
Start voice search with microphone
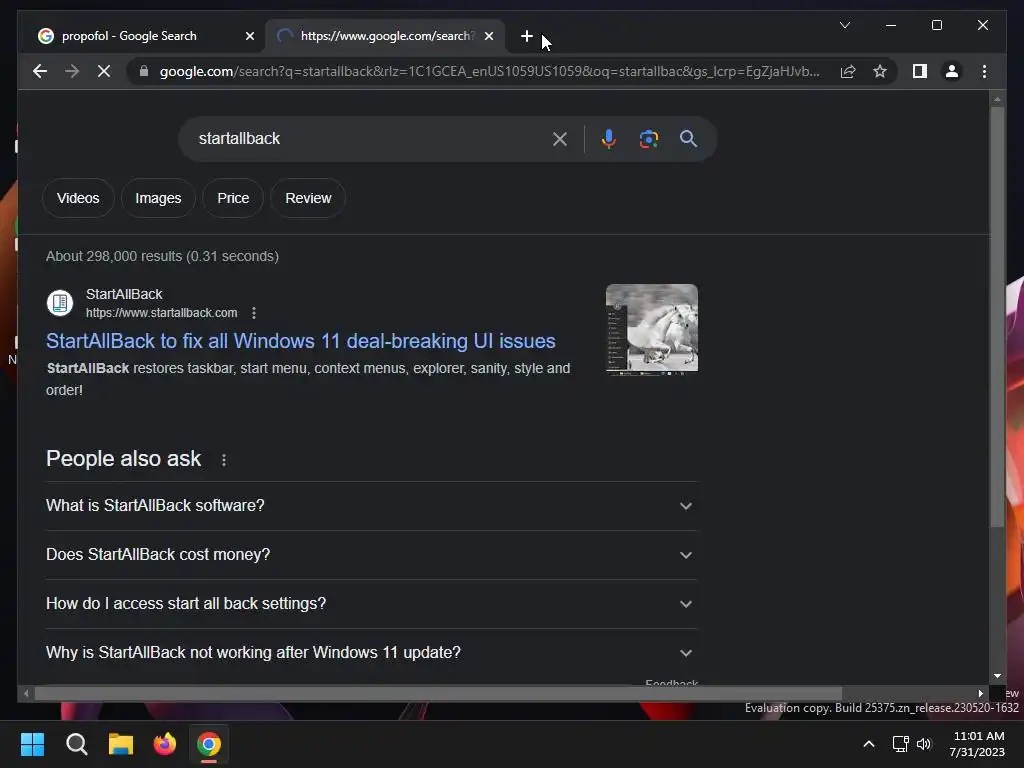(x=609, y=138)
